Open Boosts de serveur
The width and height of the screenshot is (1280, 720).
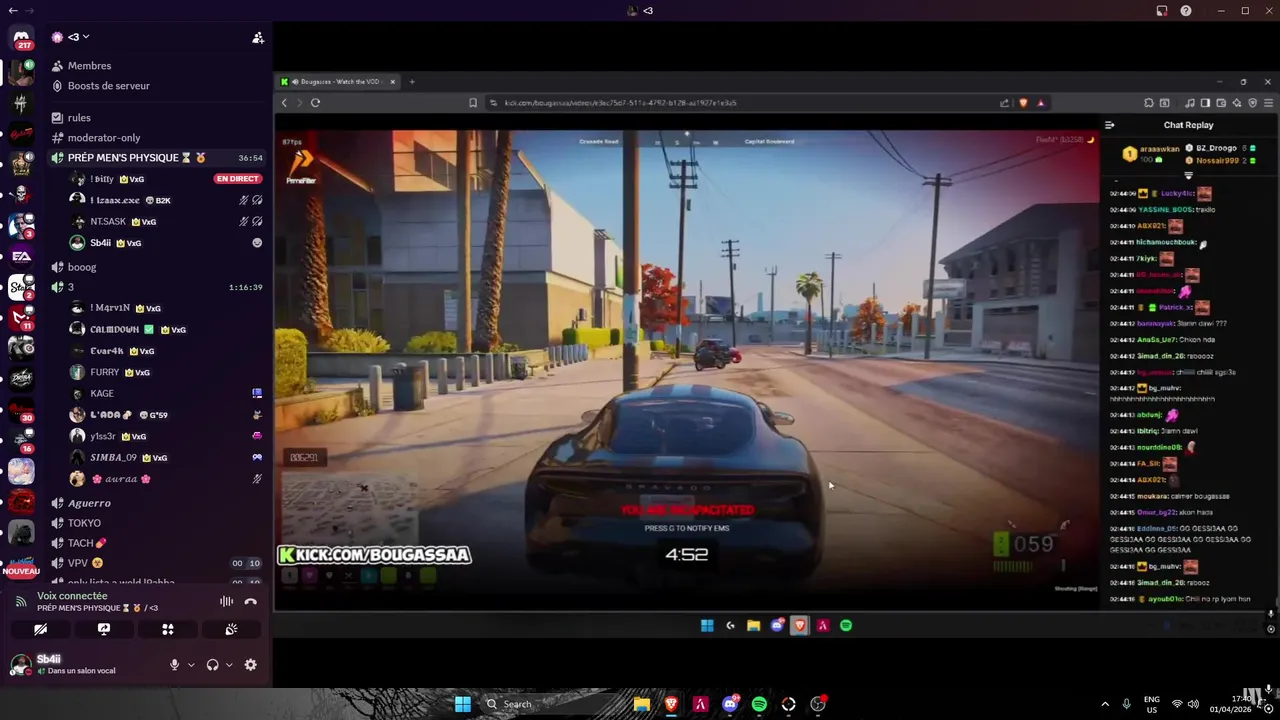(x=158, y=86)
